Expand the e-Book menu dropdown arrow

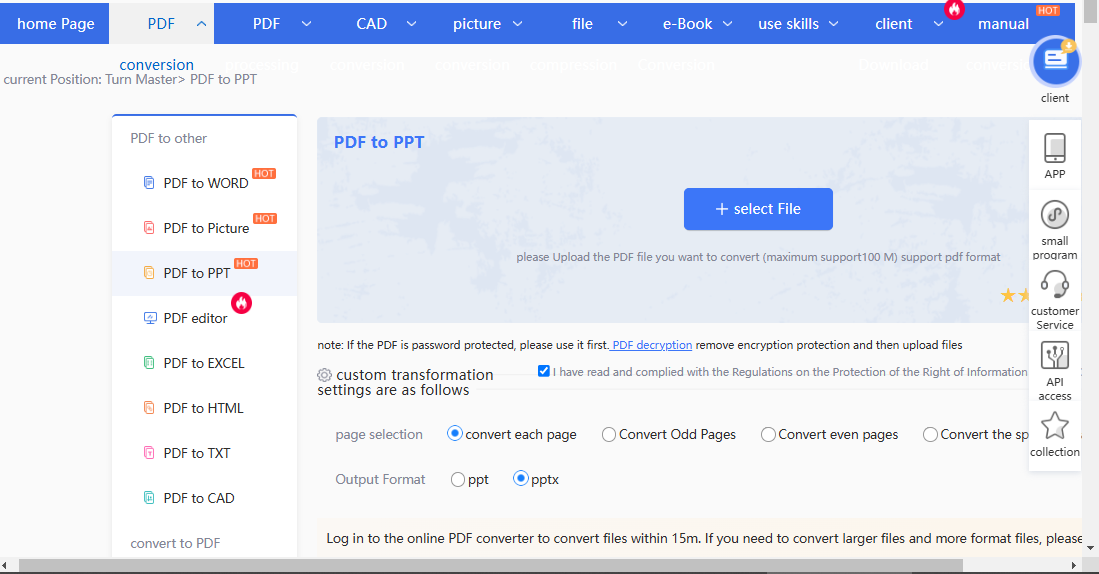point(728,24)
